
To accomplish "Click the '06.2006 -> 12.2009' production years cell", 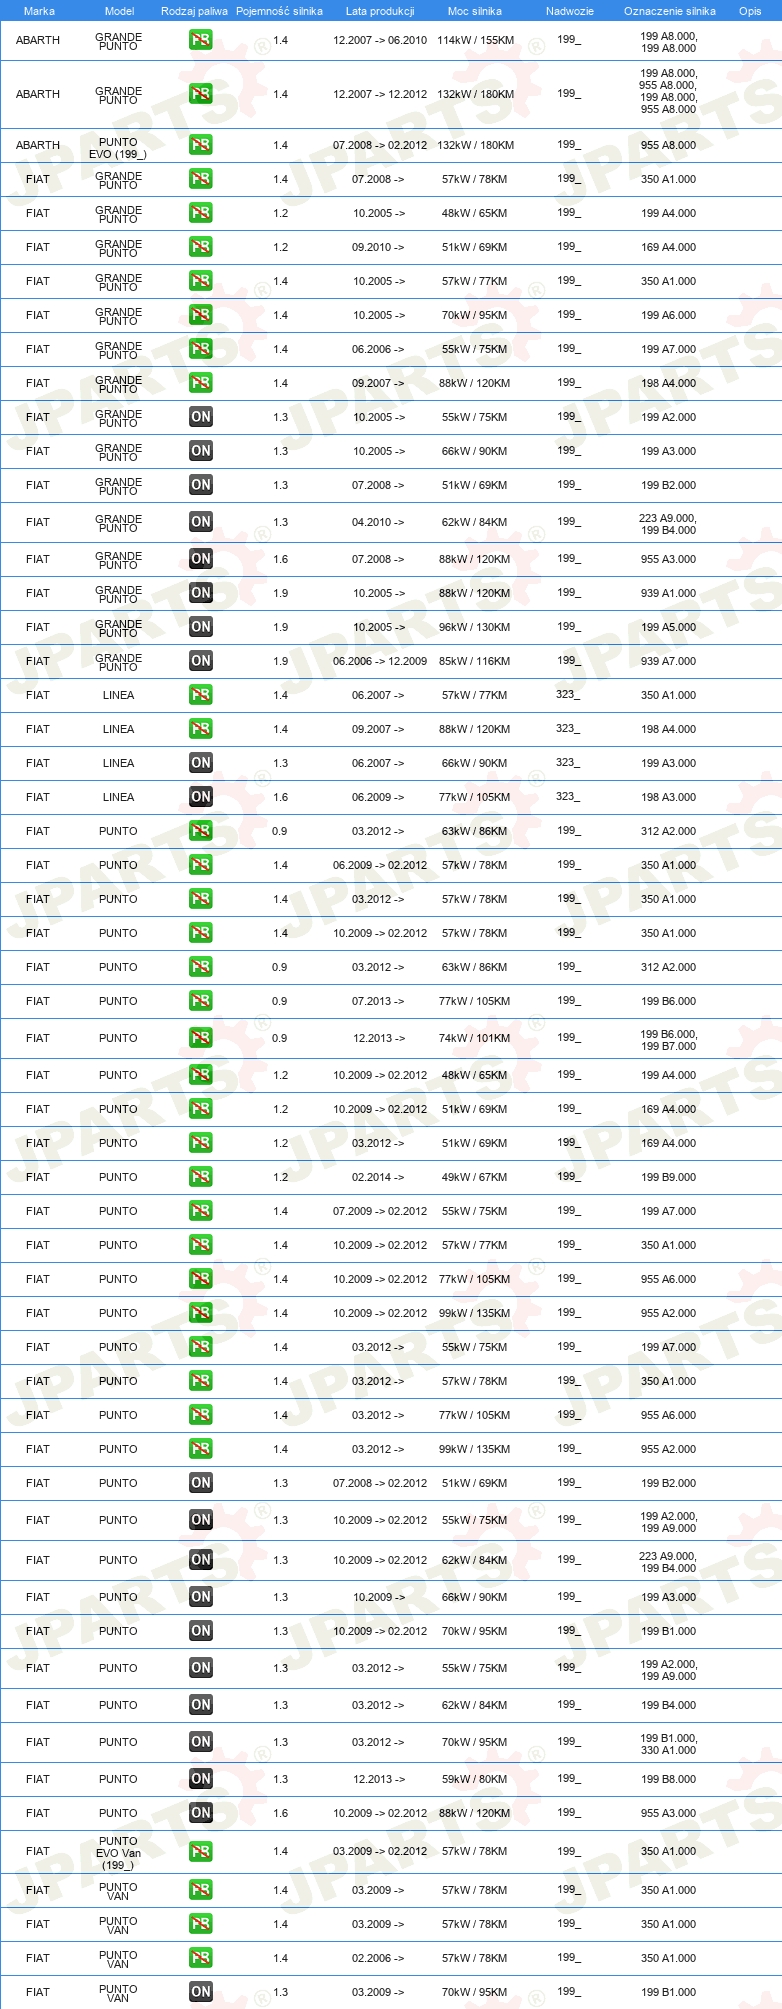I will pos(380,661).
